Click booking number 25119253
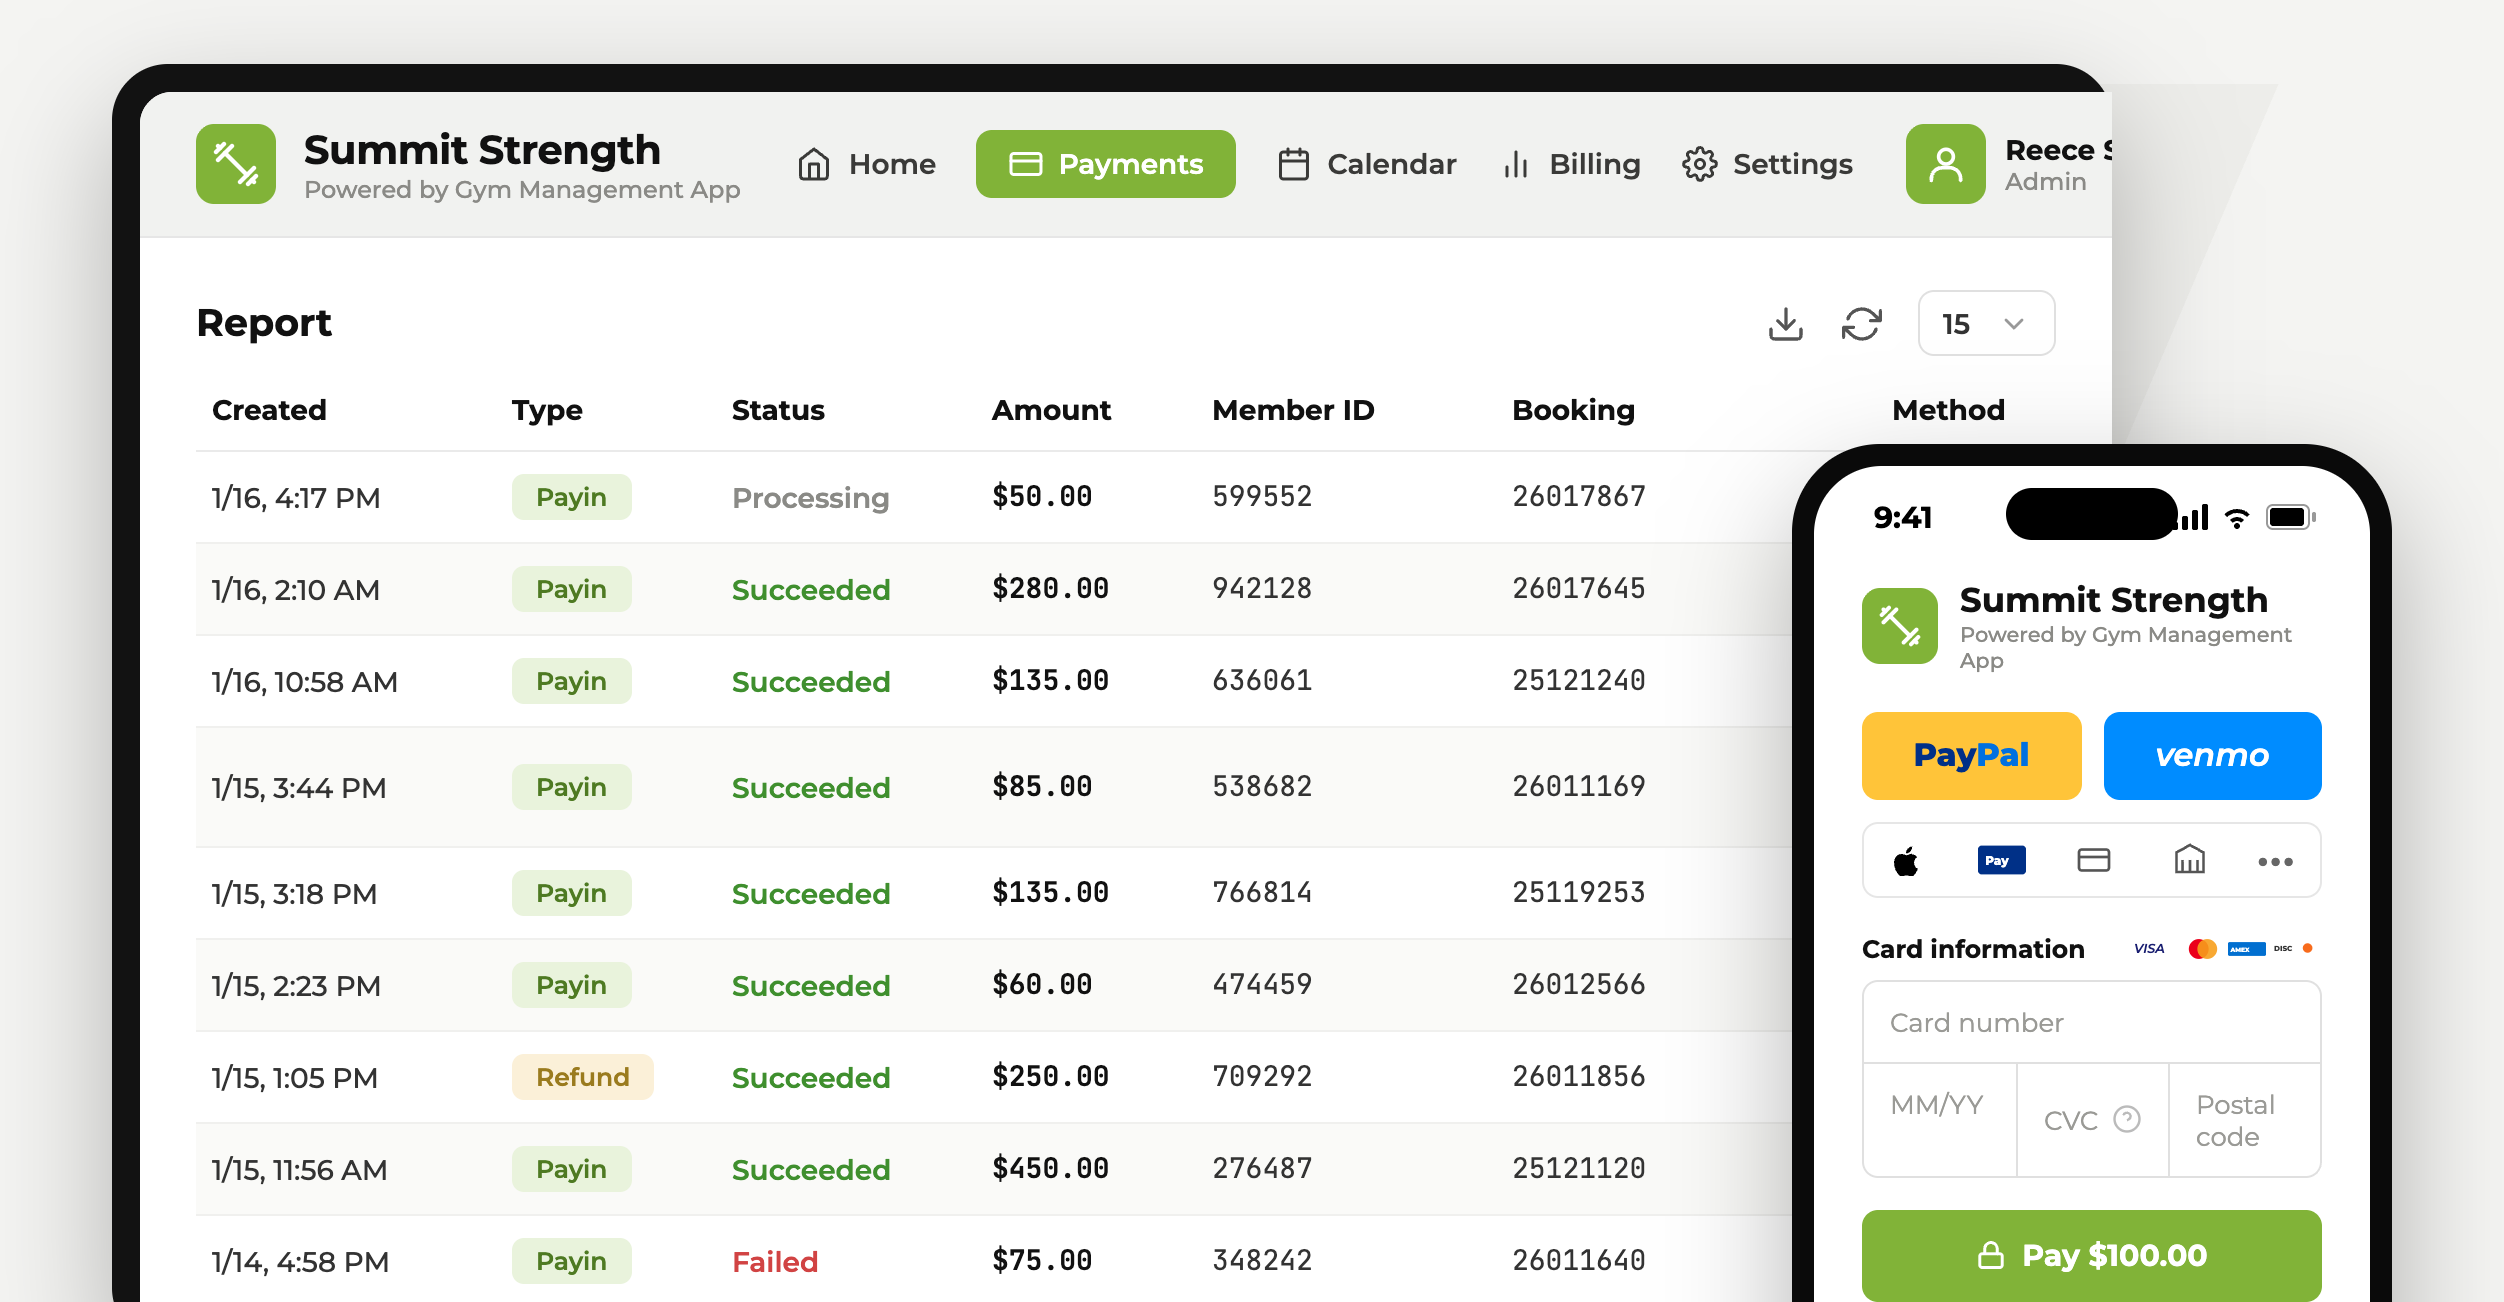 click(x=1578, y=892)
